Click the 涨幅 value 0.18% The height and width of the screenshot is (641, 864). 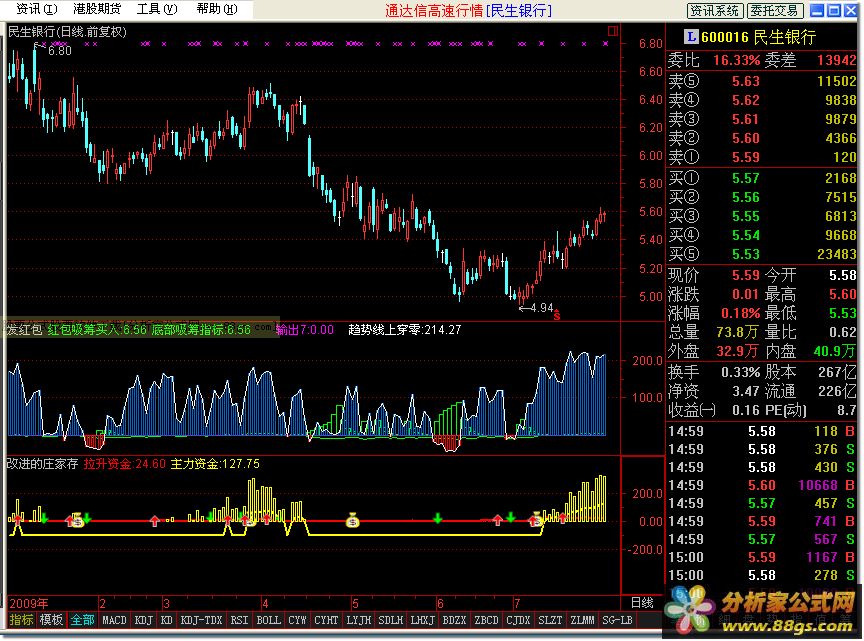[741, 313]
